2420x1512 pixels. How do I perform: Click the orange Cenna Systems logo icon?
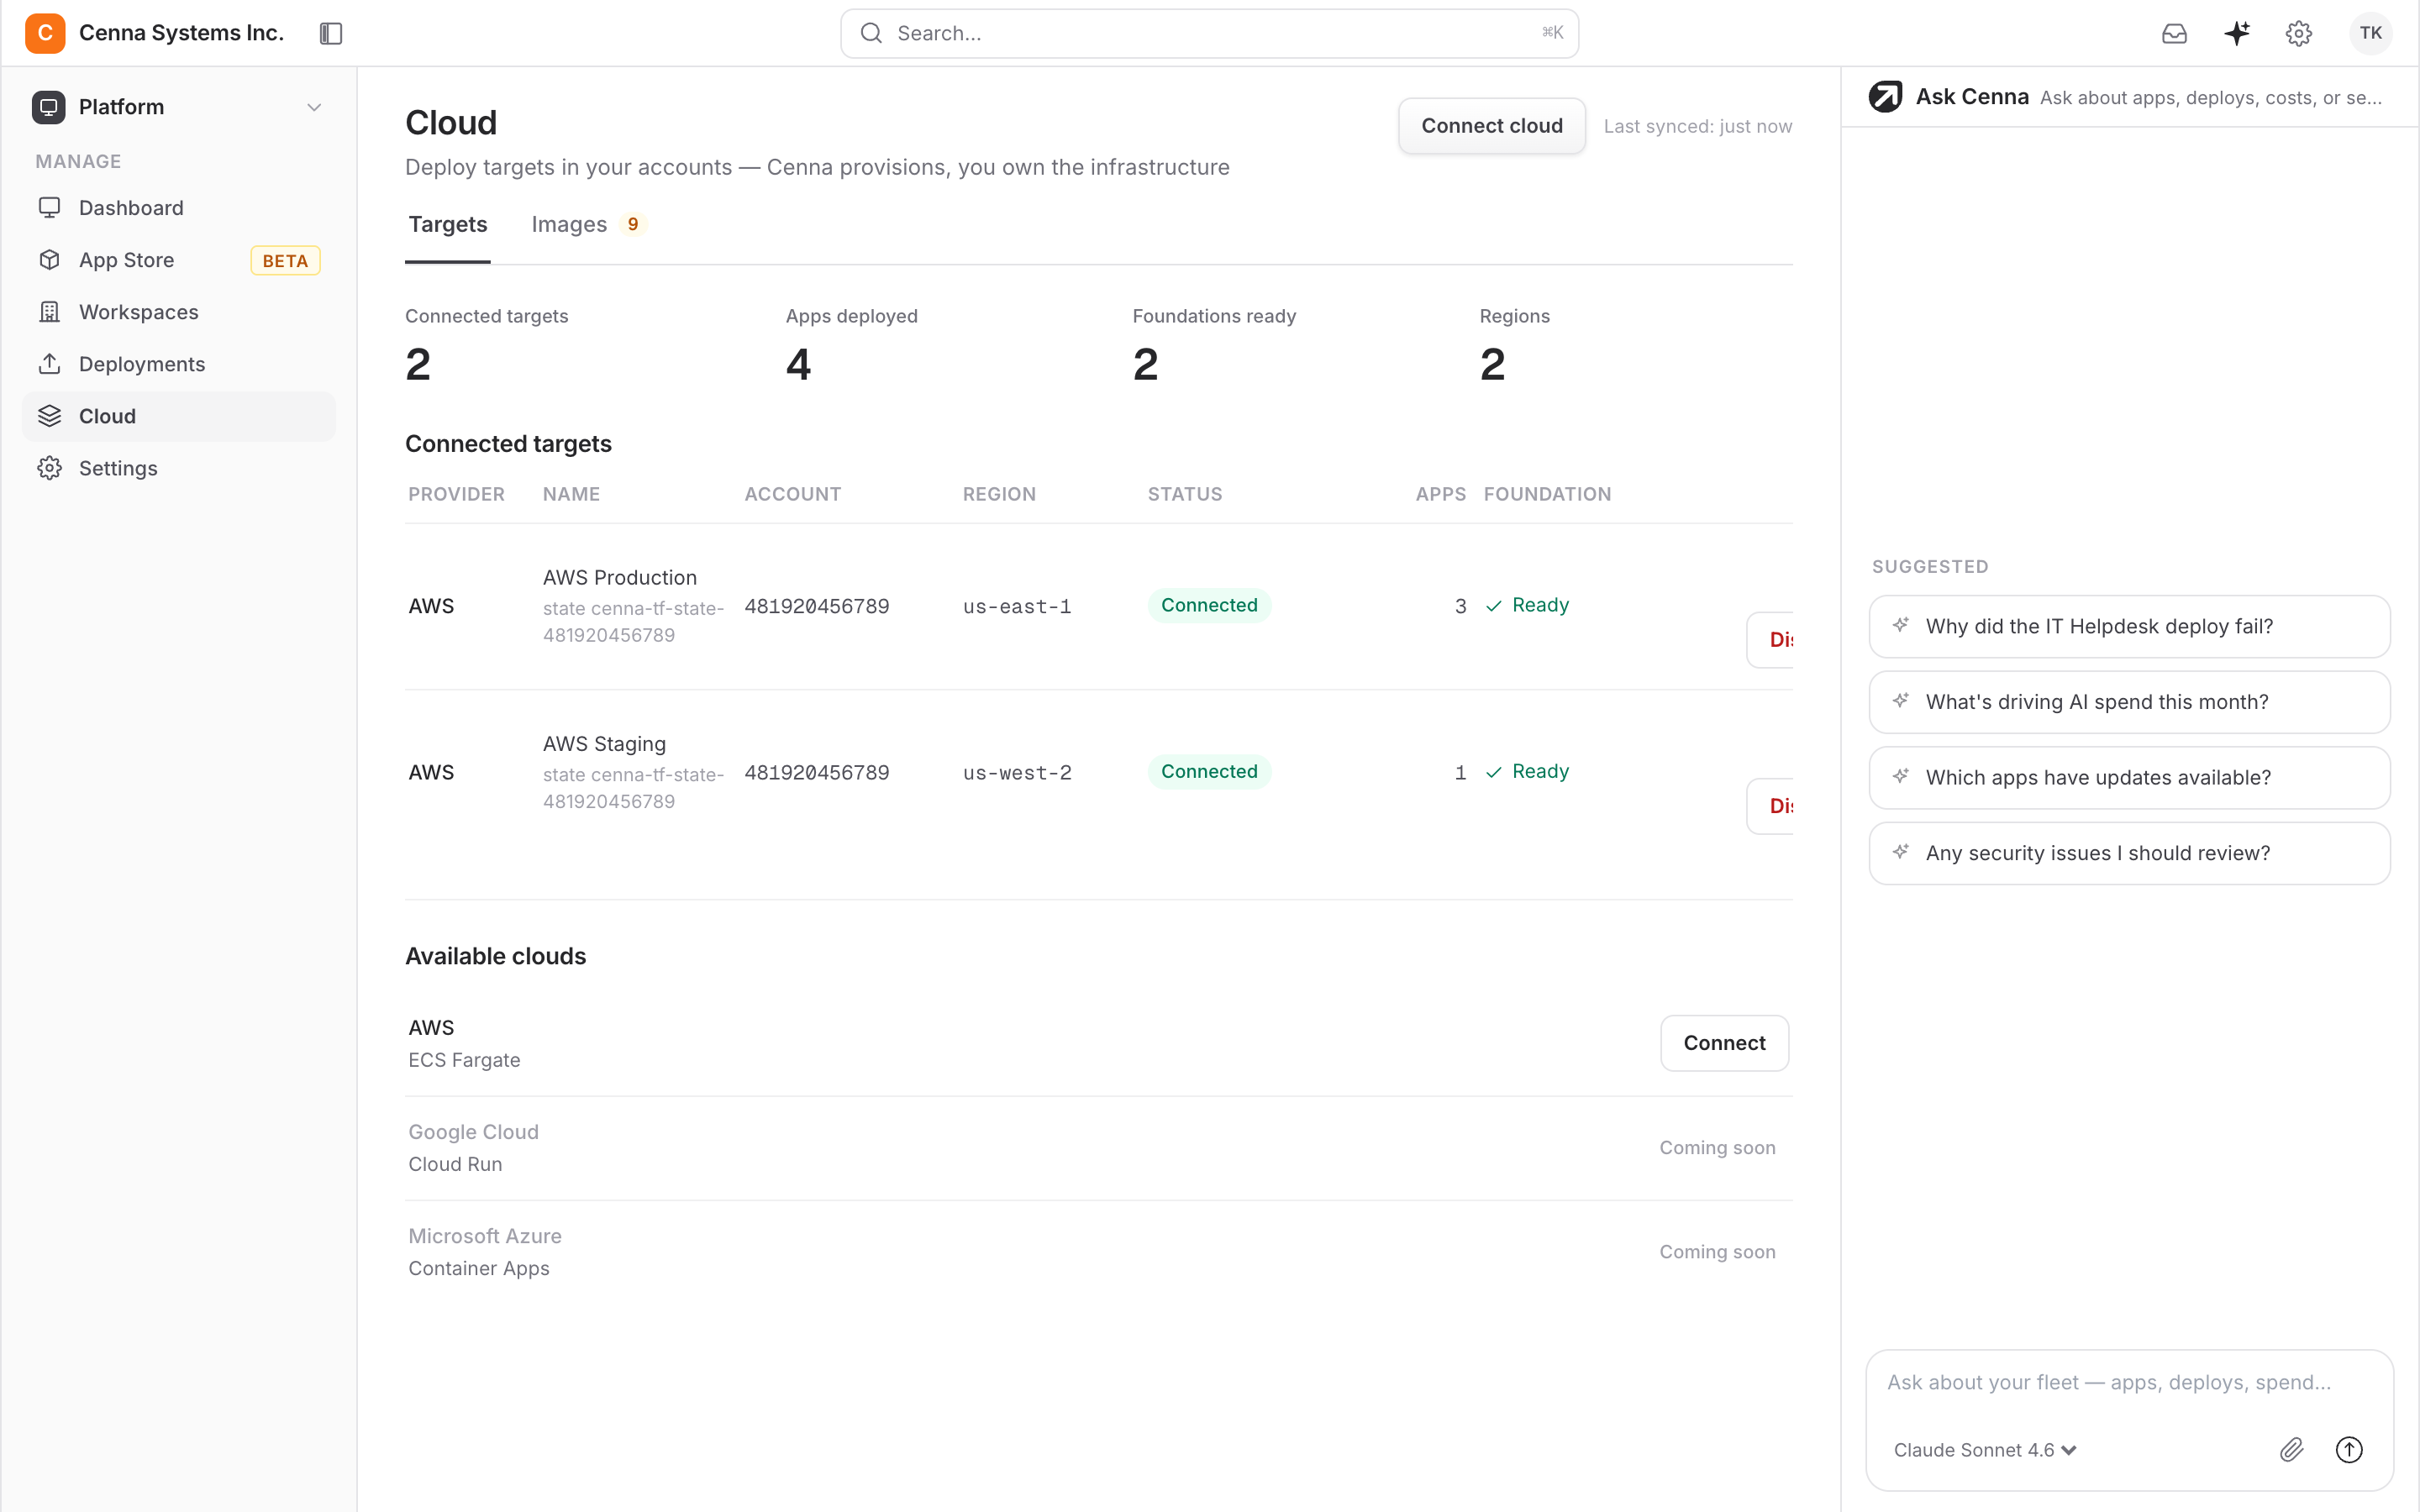click(45, 33)
